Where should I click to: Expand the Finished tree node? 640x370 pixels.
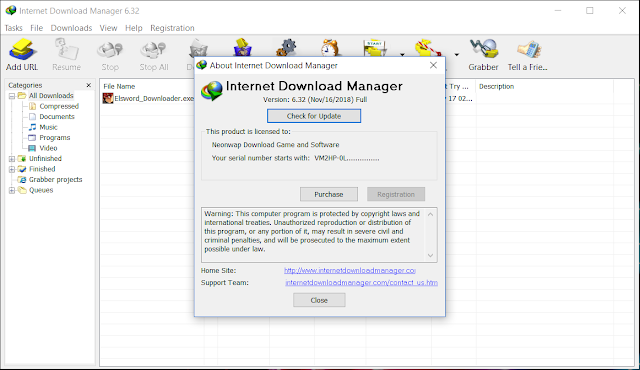pyautogui.click(x=12, y=169)
